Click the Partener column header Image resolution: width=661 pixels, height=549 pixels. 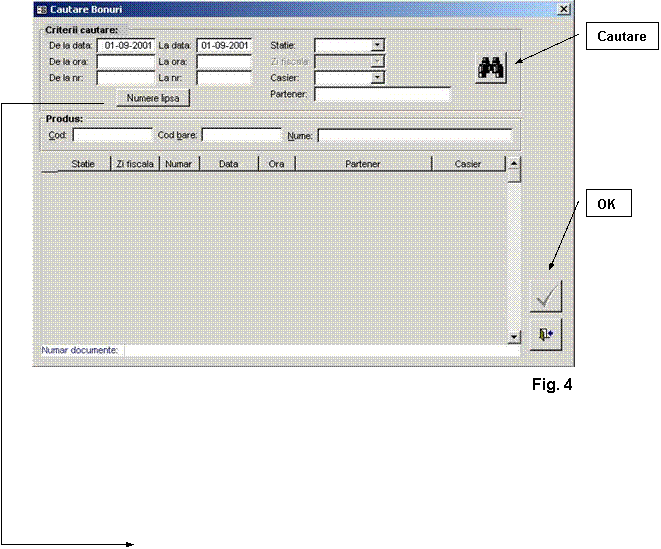tap(363, 164)
